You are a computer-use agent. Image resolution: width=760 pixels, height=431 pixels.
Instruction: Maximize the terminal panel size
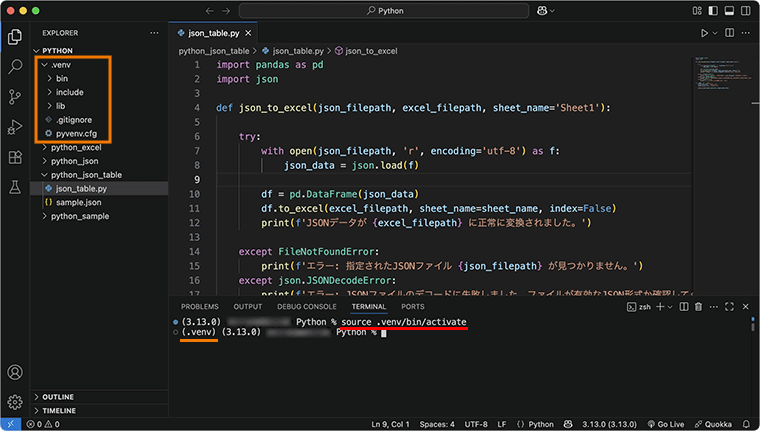[729, 307]
